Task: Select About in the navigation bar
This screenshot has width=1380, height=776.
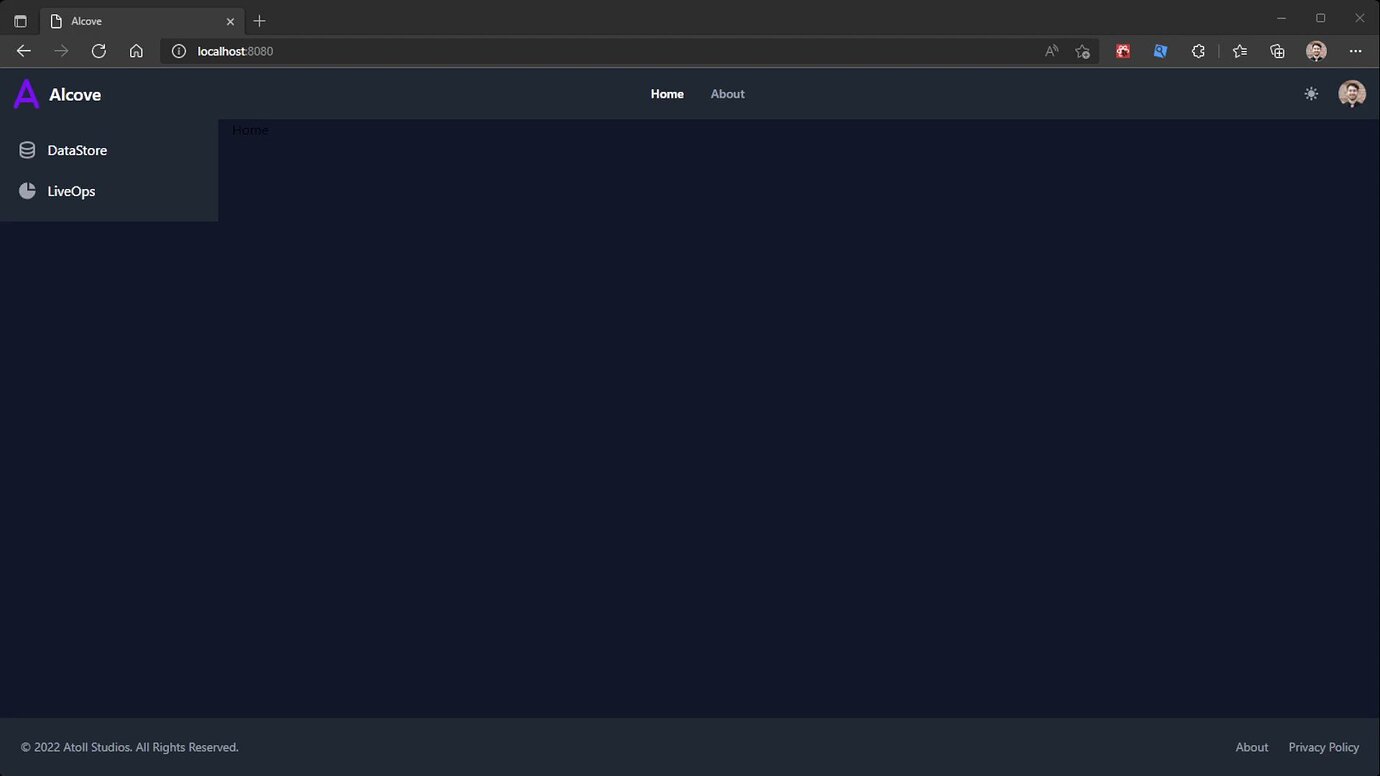Action: click(x=727, y=93)
